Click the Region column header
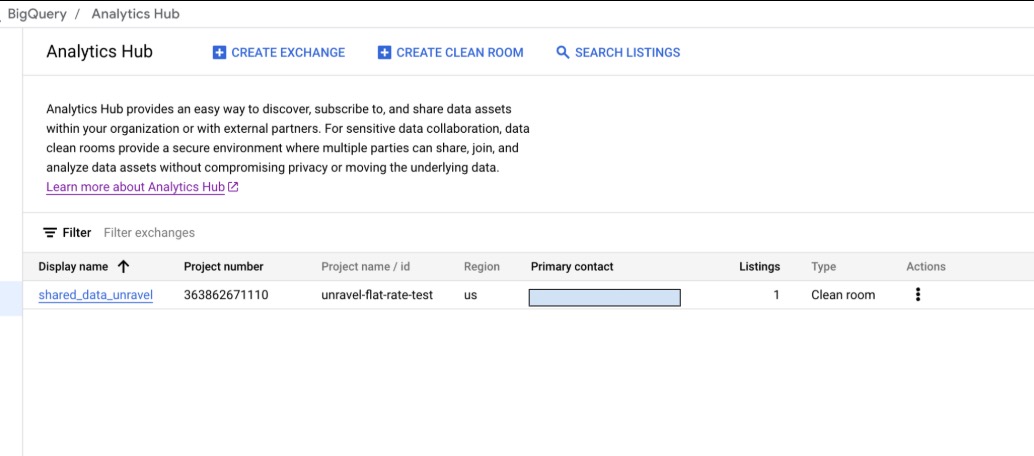Image resolution: width=1034 pixels, height=456 pixels. point(481,267)
